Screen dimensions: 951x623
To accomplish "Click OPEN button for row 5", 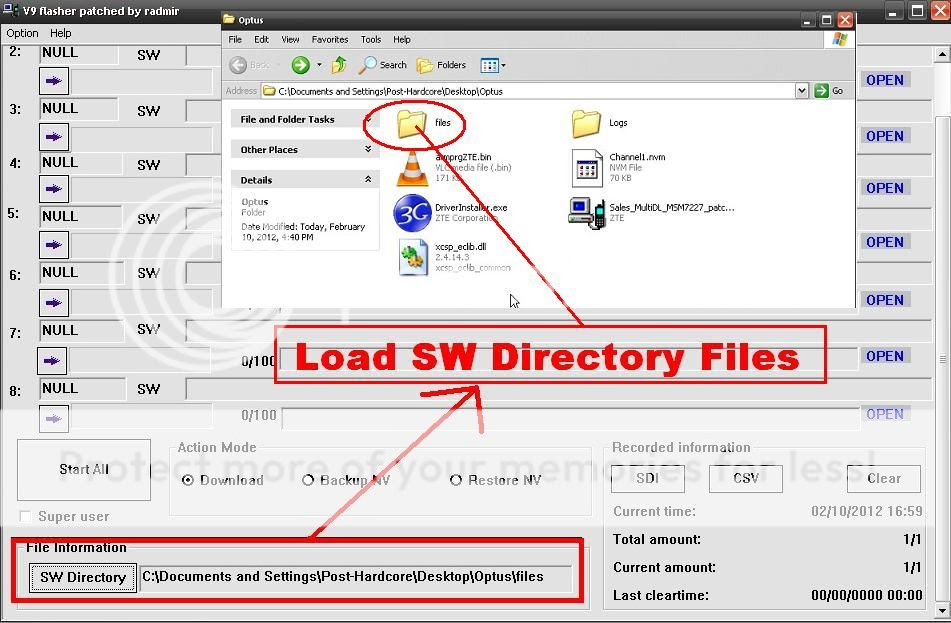I will coord(885,242).
